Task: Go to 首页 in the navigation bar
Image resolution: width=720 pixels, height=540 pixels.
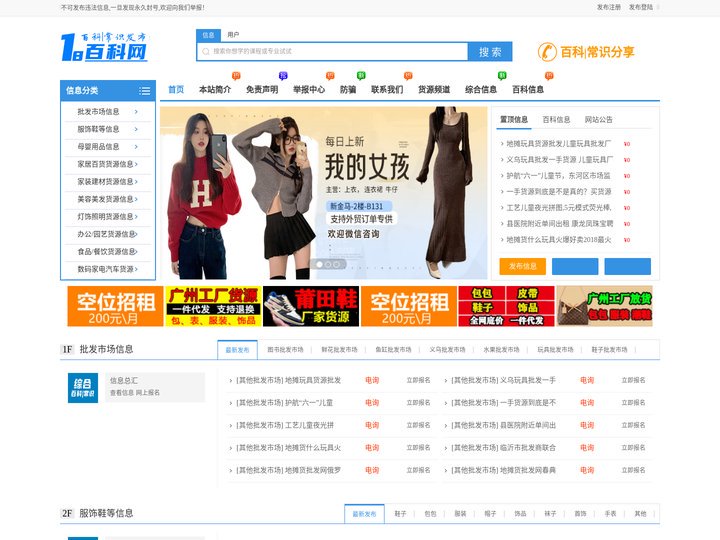Action: (x=176, y=90)
